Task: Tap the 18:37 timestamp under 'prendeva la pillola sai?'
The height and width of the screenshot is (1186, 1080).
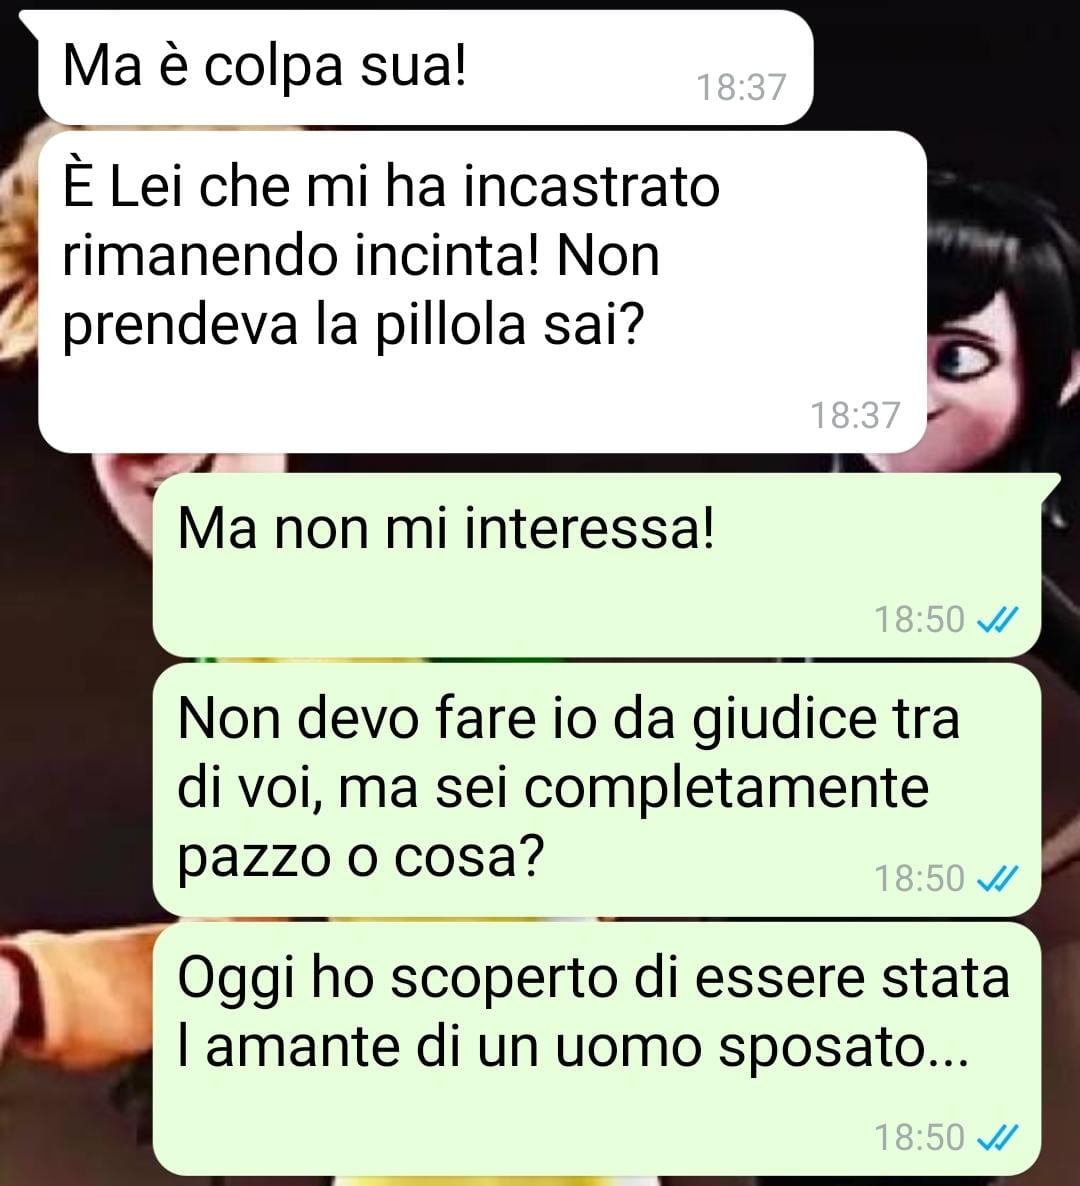Action: pyautogui.click(x=855, y=415)
